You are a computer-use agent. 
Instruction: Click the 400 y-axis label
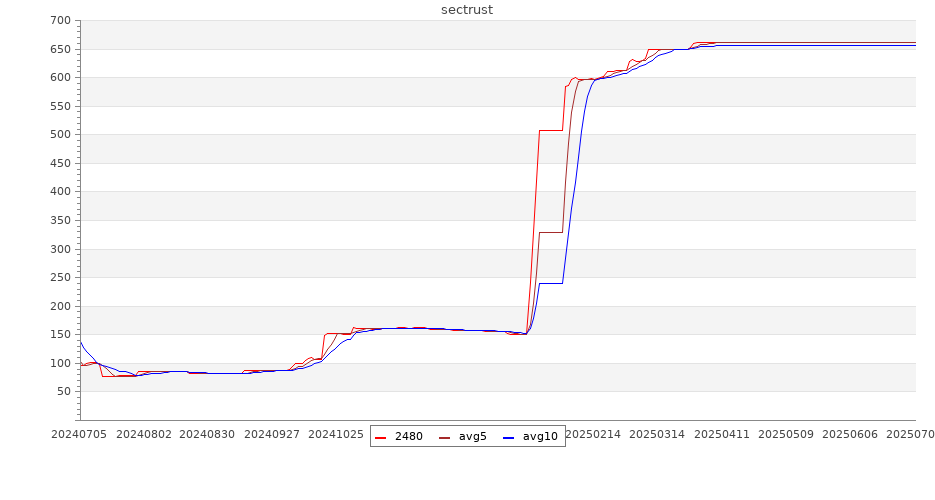[x=61, y=192]
